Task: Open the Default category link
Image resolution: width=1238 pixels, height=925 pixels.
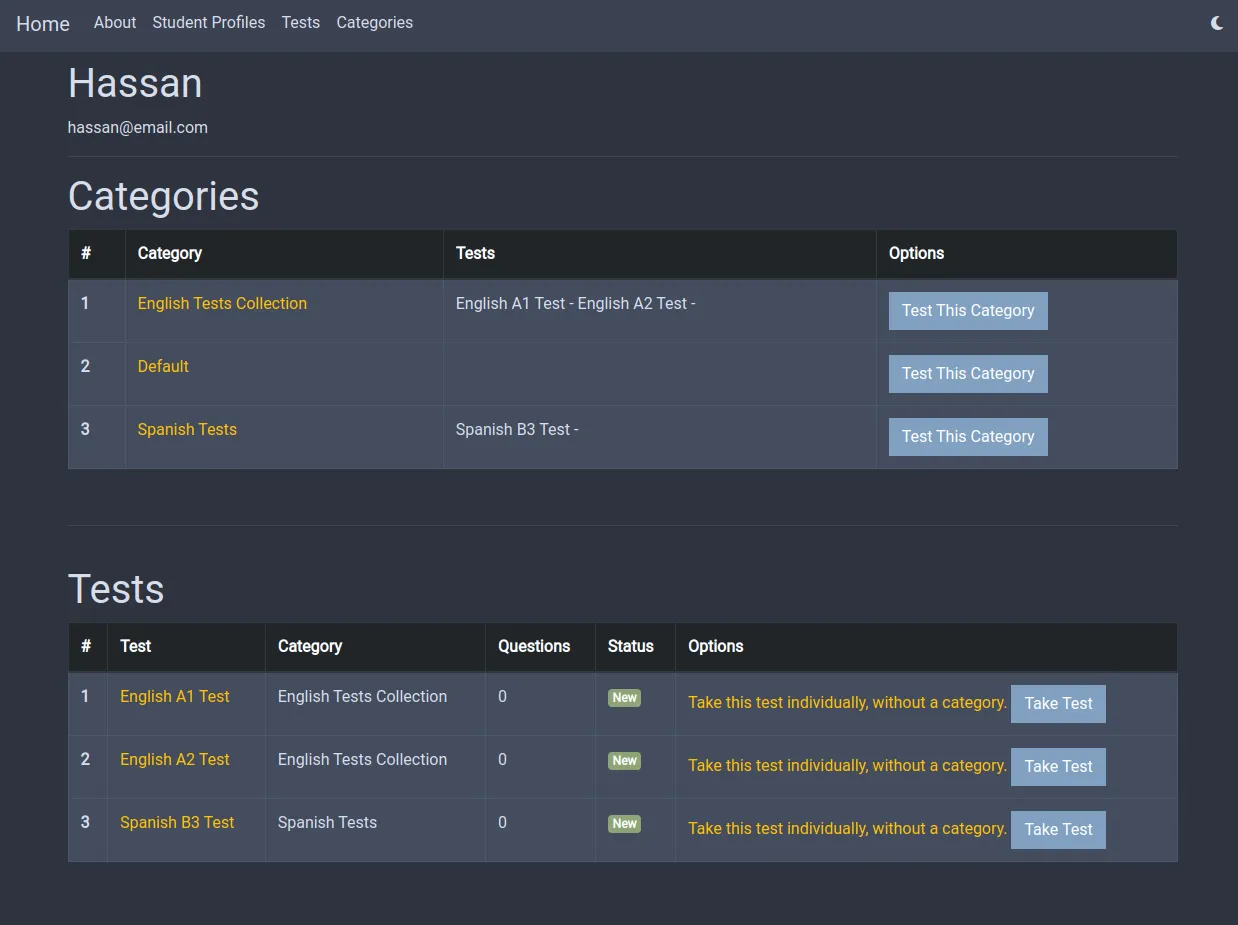Action: click(163, 366)
